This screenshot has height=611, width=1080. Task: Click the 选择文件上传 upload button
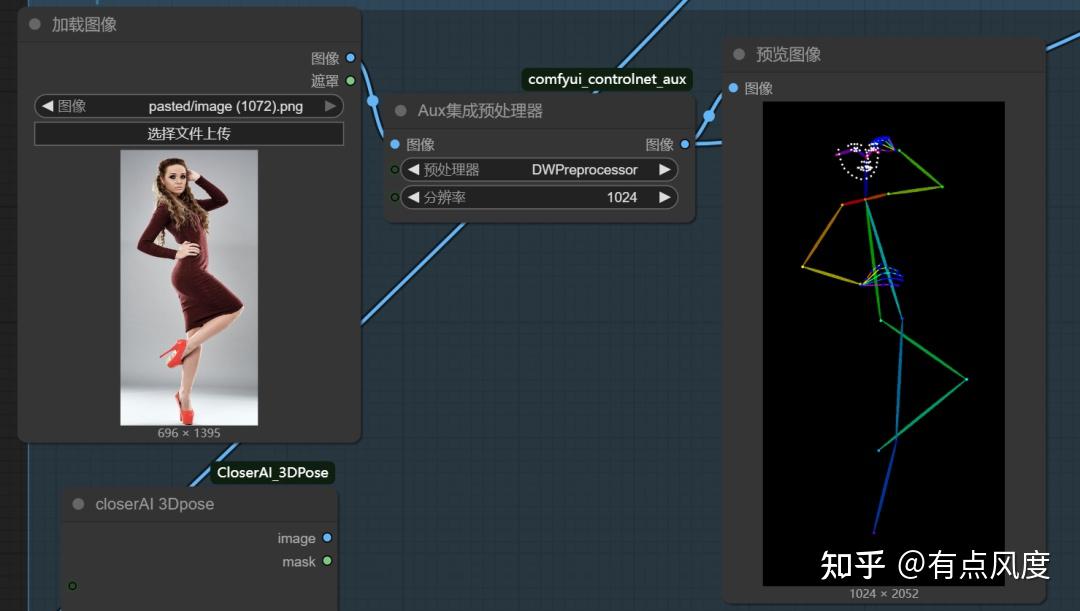click(190, 133)
